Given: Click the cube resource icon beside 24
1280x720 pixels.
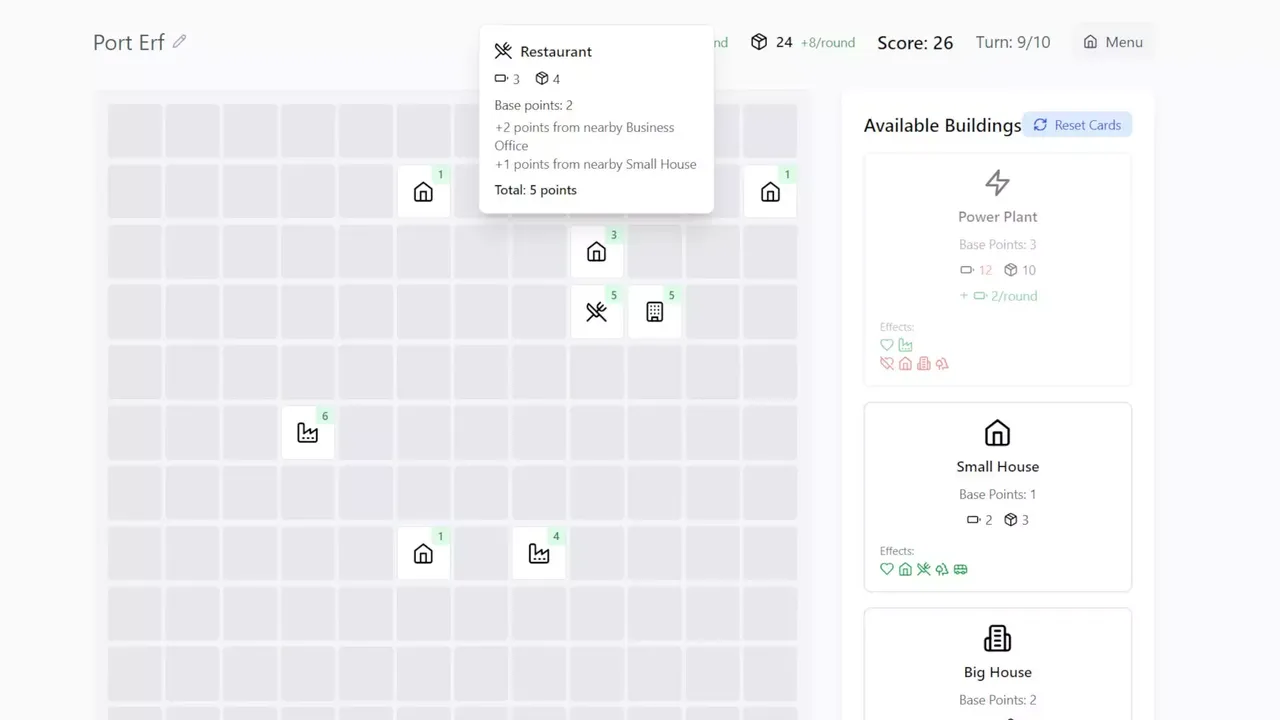Looking at the screenshot, I should coord(759,42).
